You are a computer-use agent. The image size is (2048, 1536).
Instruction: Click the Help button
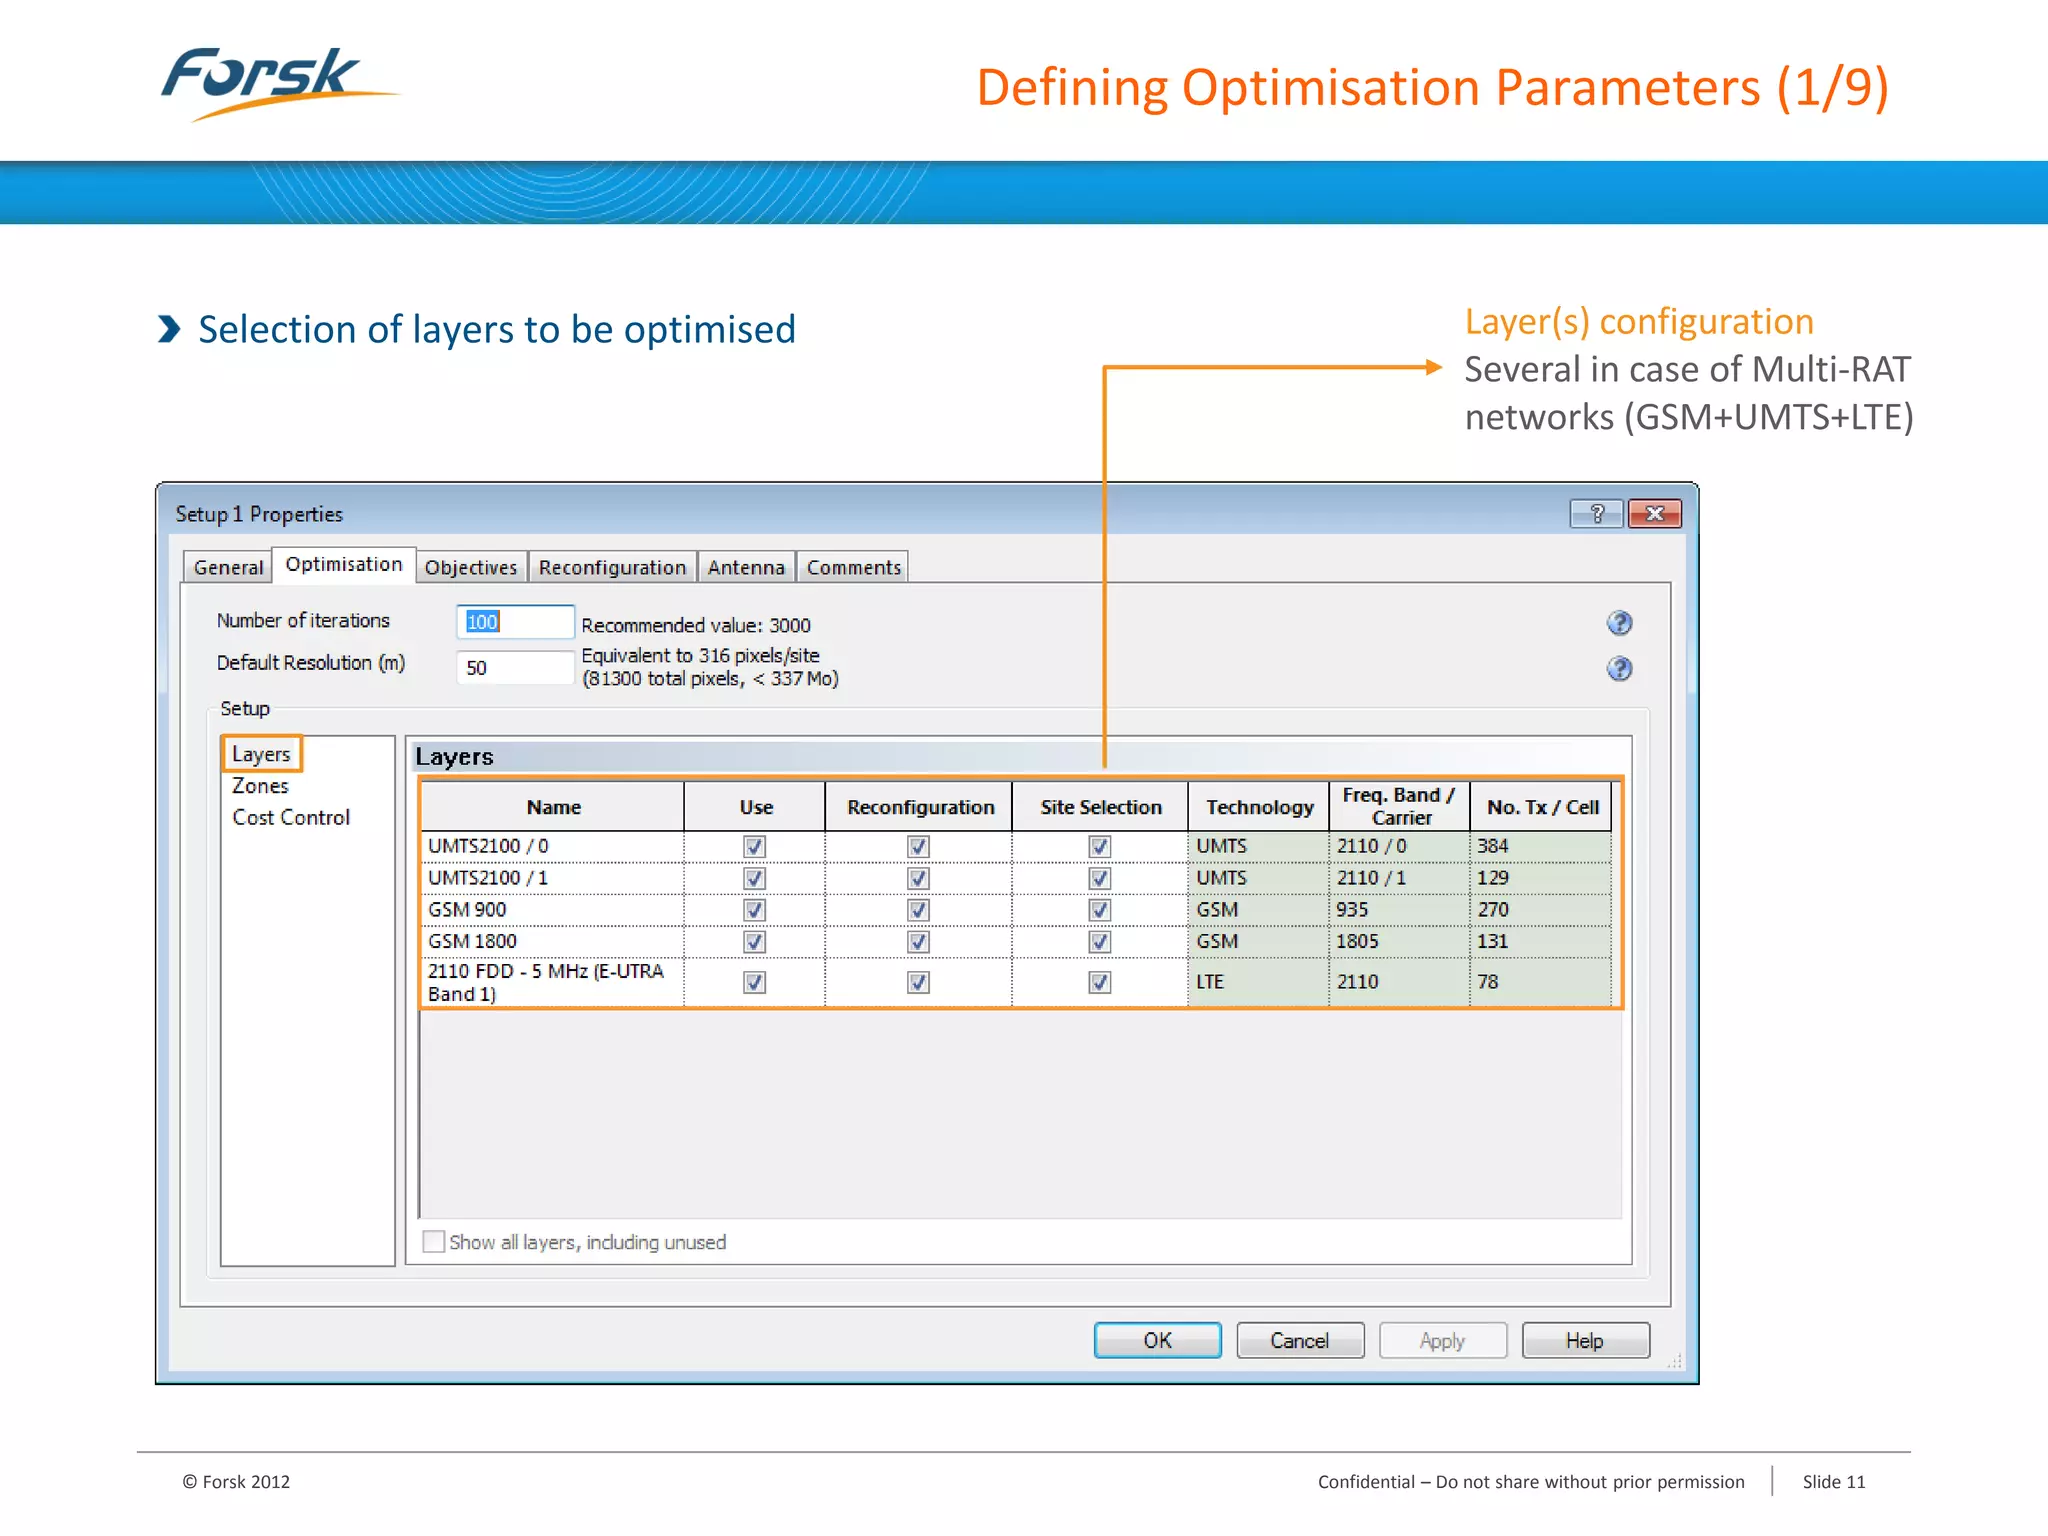(1585, 1340)
